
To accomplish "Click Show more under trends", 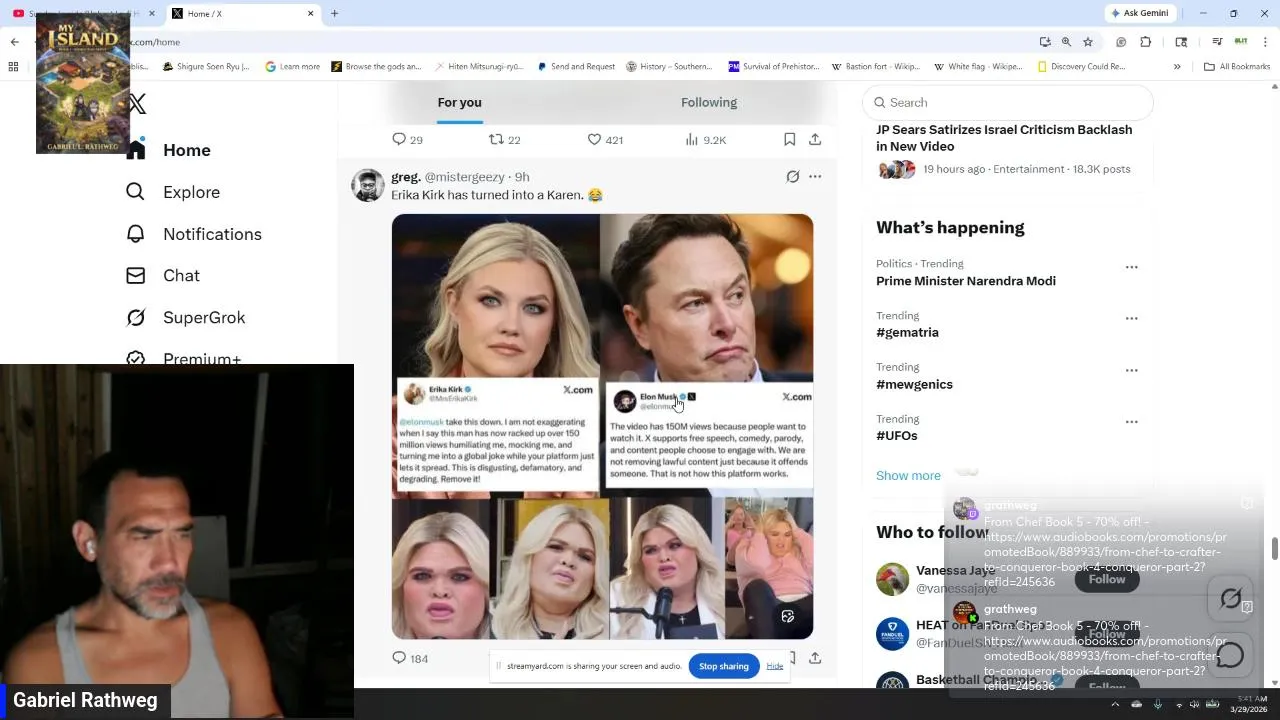I will [908, 476].
